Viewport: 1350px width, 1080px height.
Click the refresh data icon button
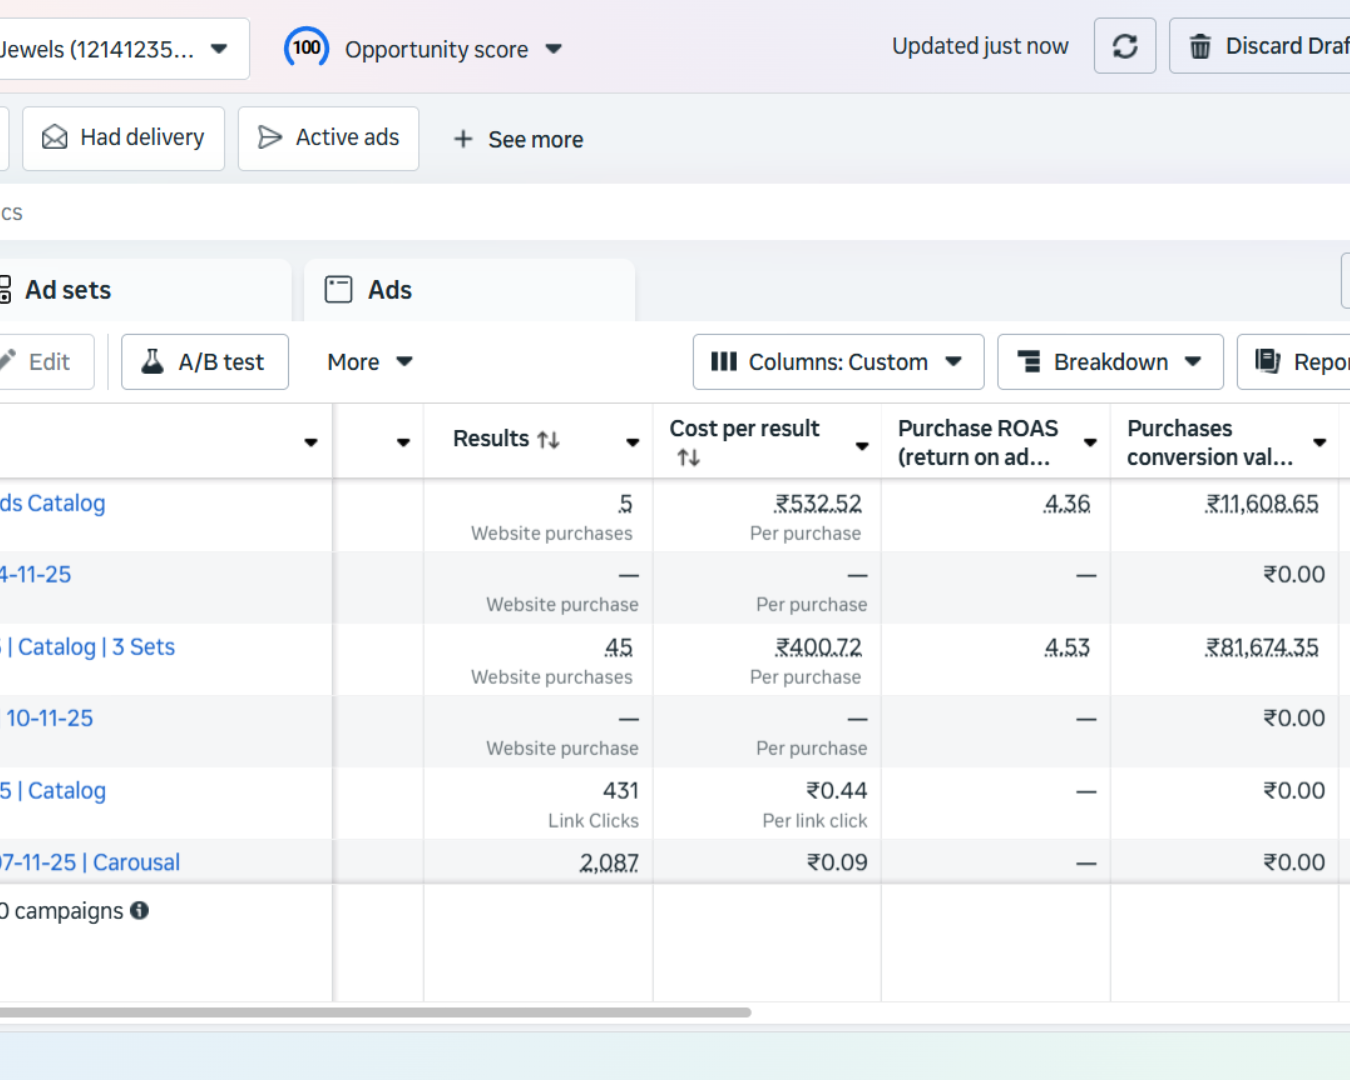[1124, 46]
